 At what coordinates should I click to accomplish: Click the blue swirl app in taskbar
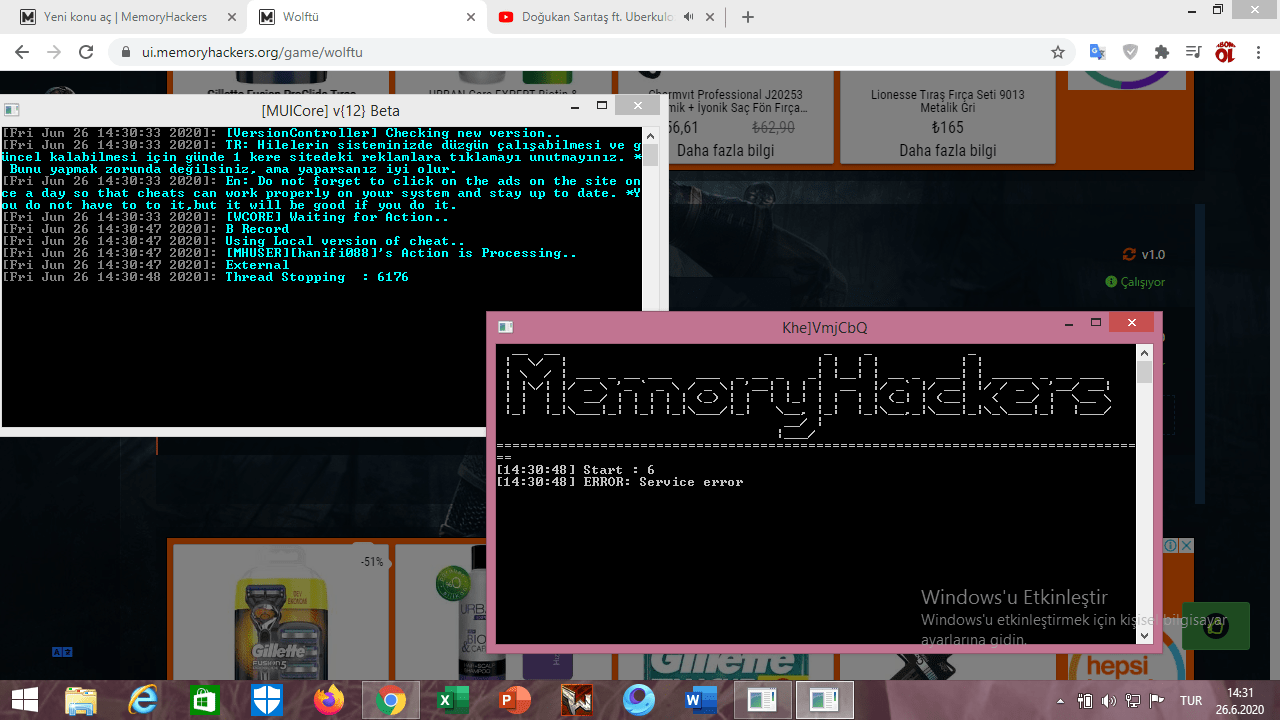(638, 700)
